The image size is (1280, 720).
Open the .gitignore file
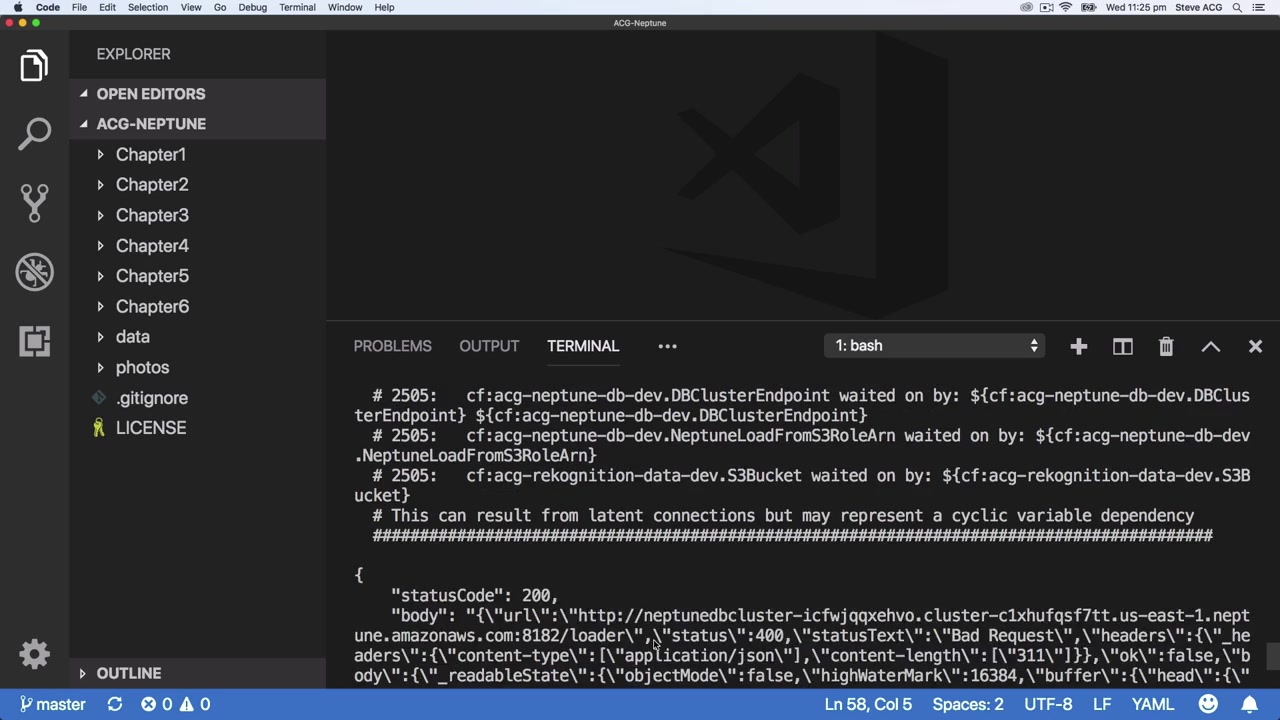click(x=197, y=398)
